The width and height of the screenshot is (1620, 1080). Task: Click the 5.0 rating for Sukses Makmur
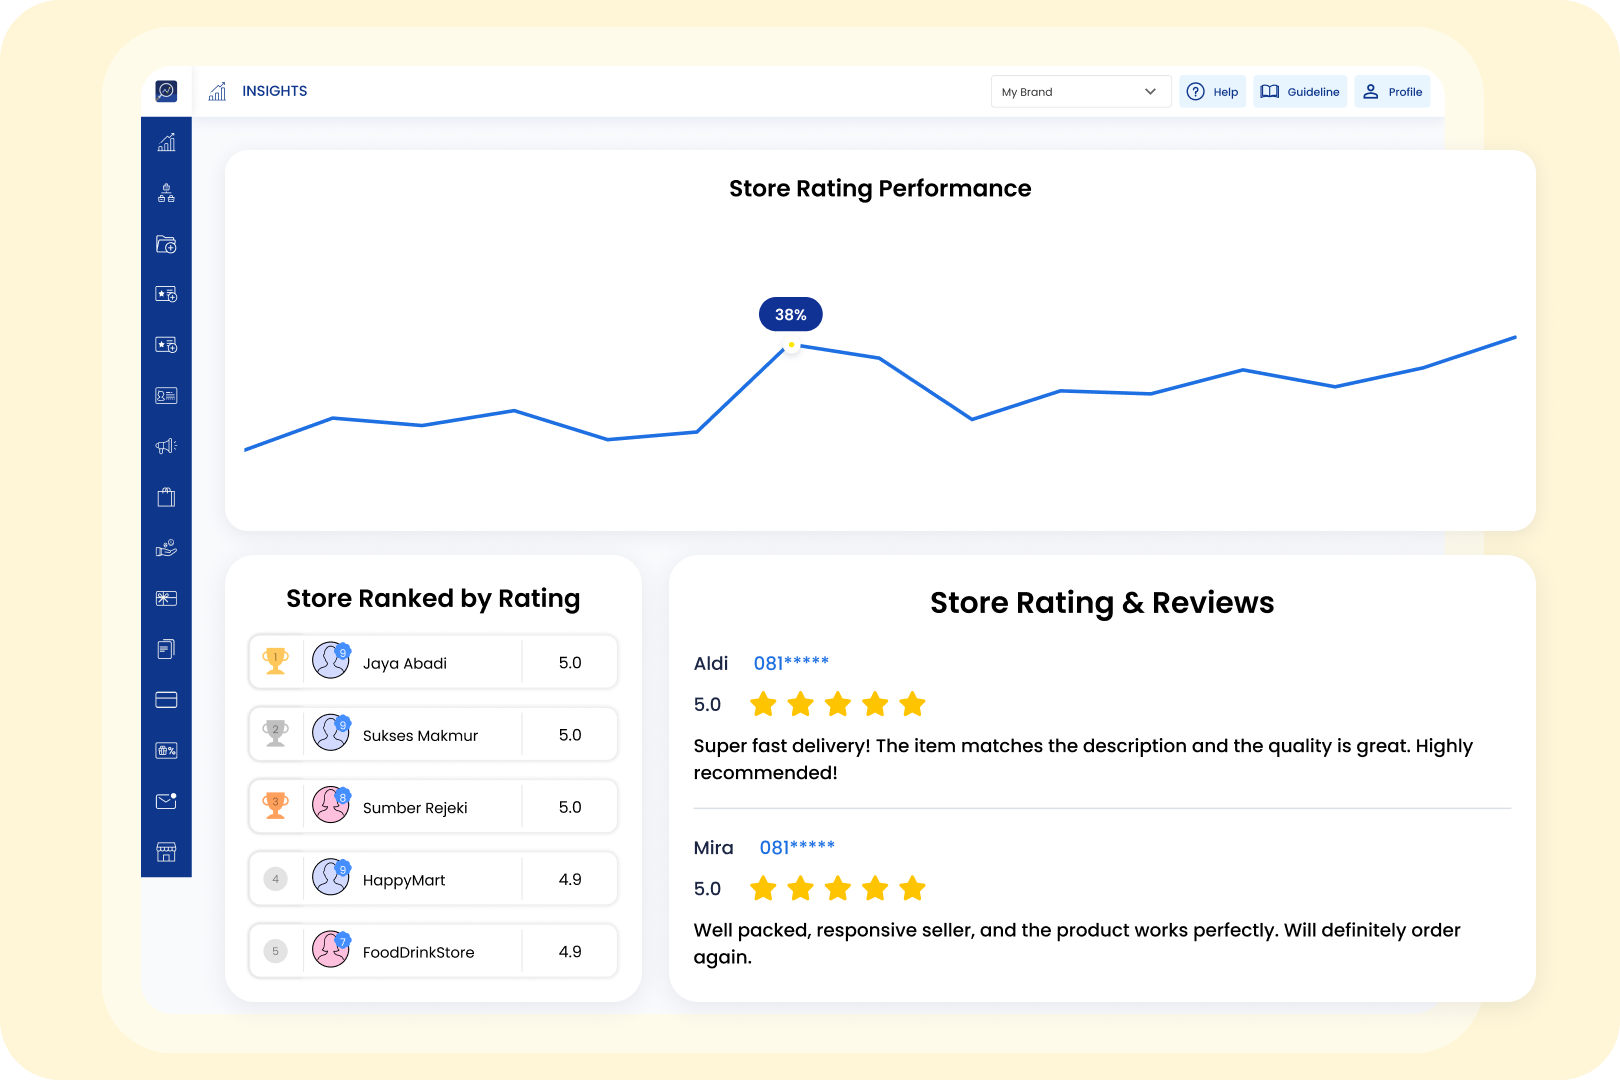pyautogui.click(x=570, y=734)
